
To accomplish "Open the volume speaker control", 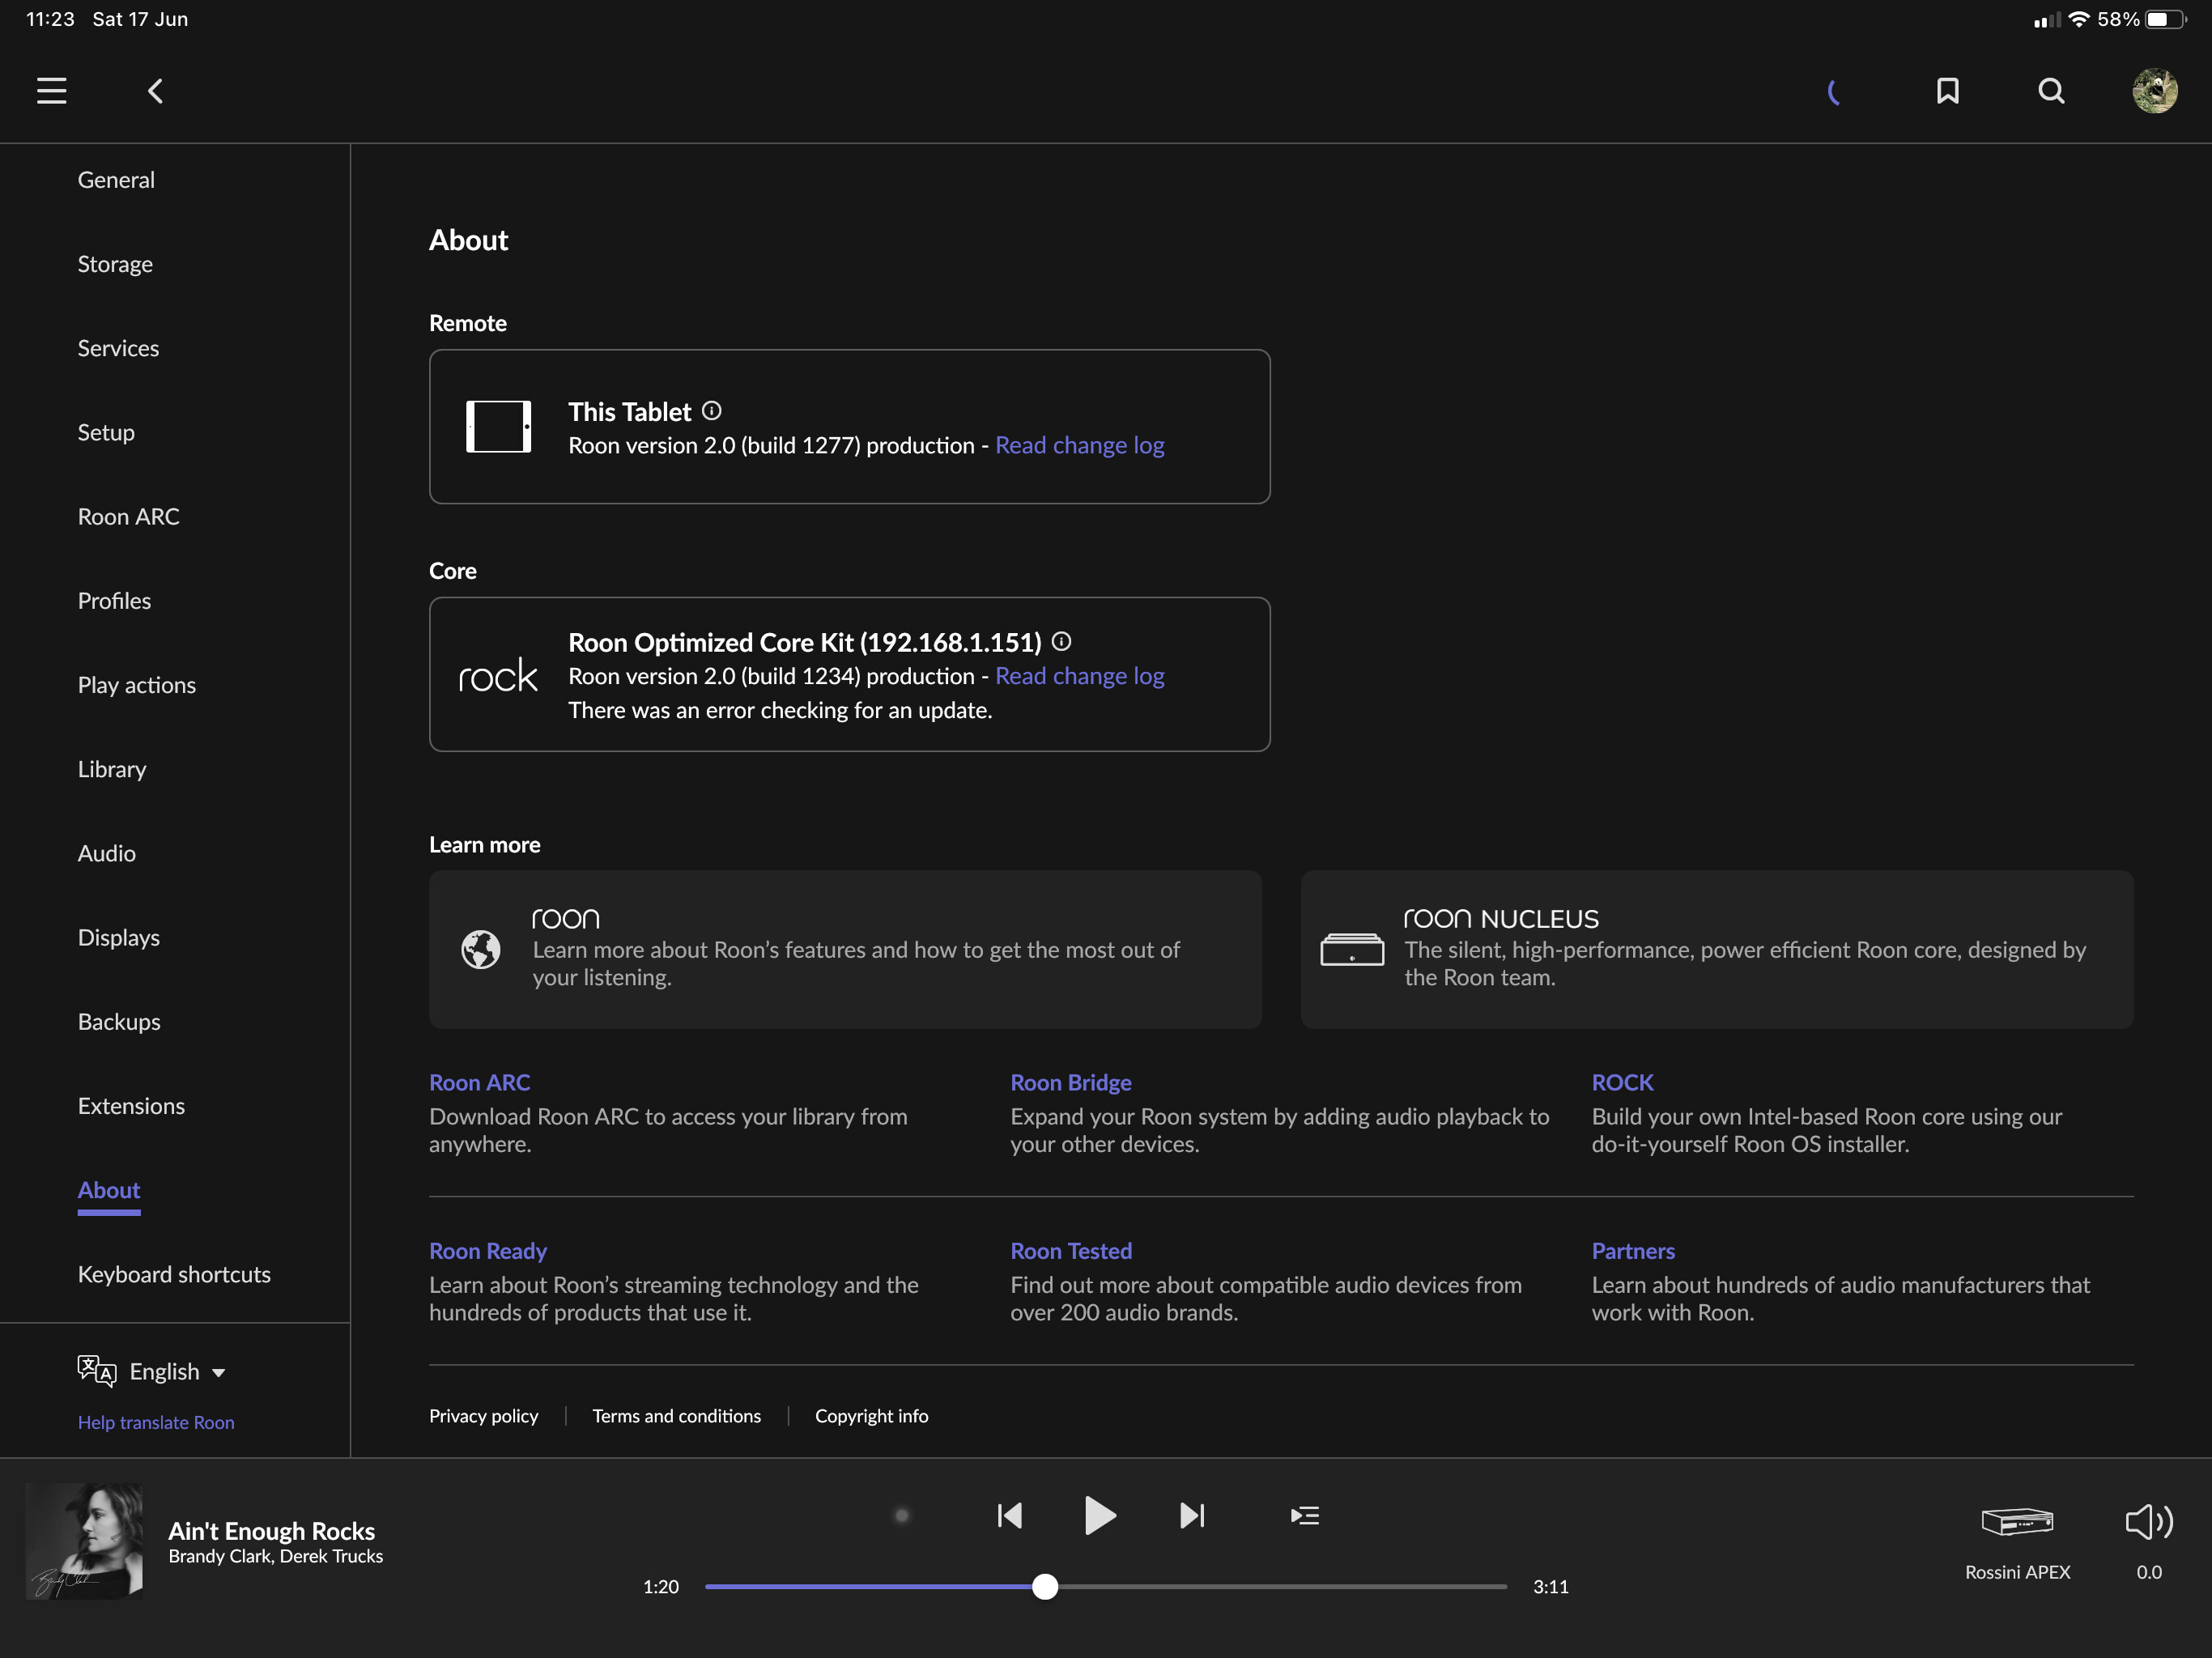I will pos(2148,1522).
